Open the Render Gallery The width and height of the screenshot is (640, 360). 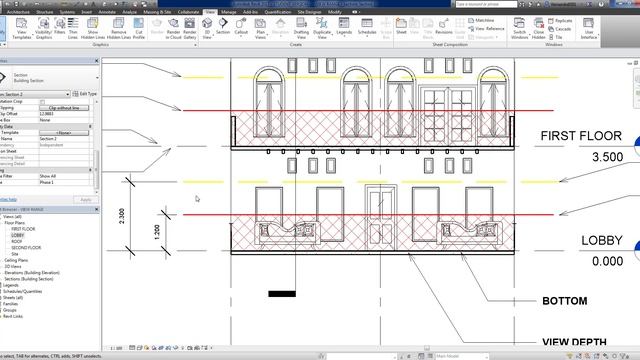tap(190, 28)
